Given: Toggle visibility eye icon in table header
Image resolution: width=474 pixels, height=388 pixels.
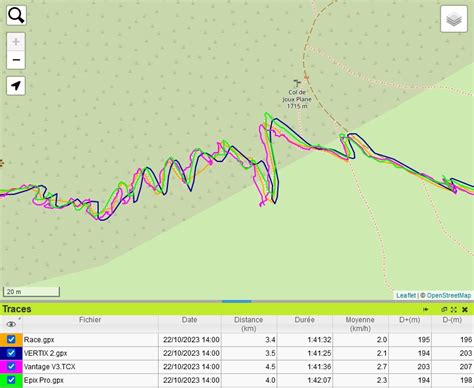Looking at the screenshot, I should click(11, 324).
